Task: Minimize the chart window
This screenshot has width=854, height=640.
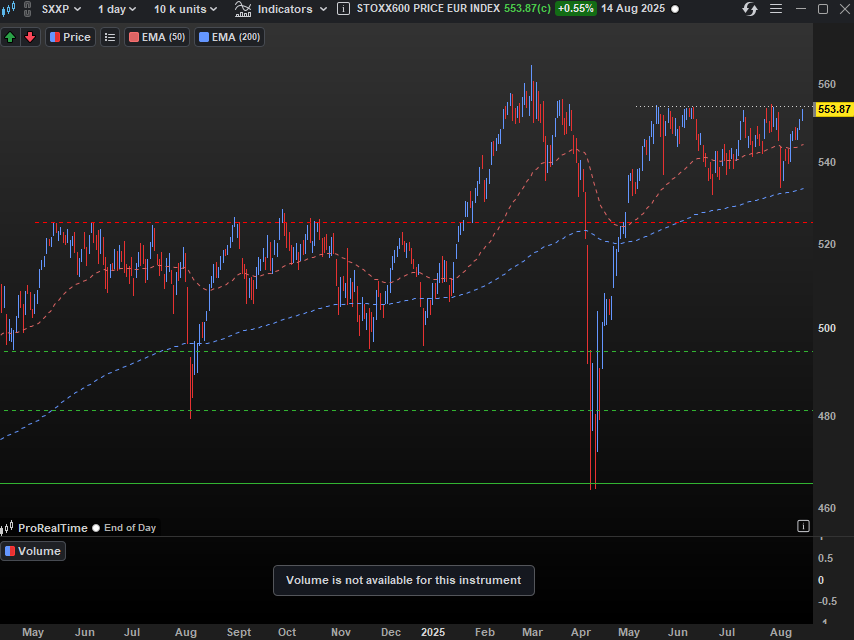Action: [801, 9]
